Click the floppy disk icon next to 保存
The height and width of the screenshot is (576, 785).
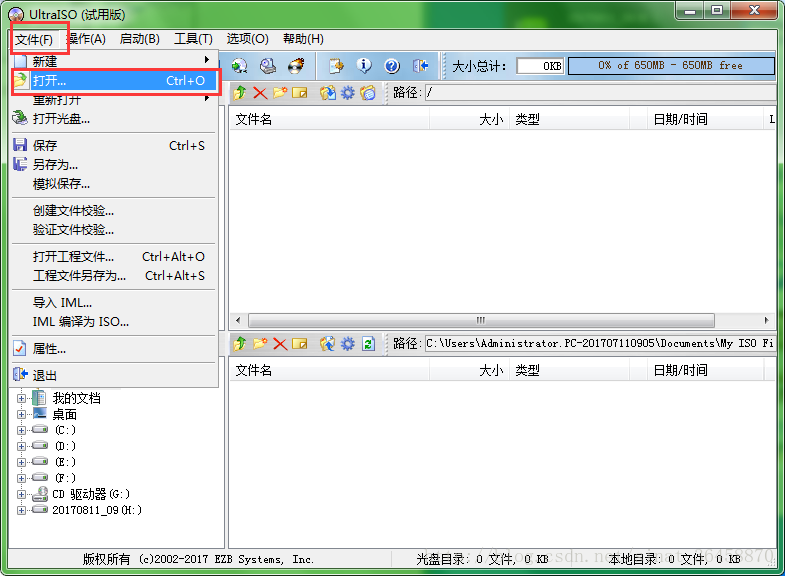(x=20, y=145)
